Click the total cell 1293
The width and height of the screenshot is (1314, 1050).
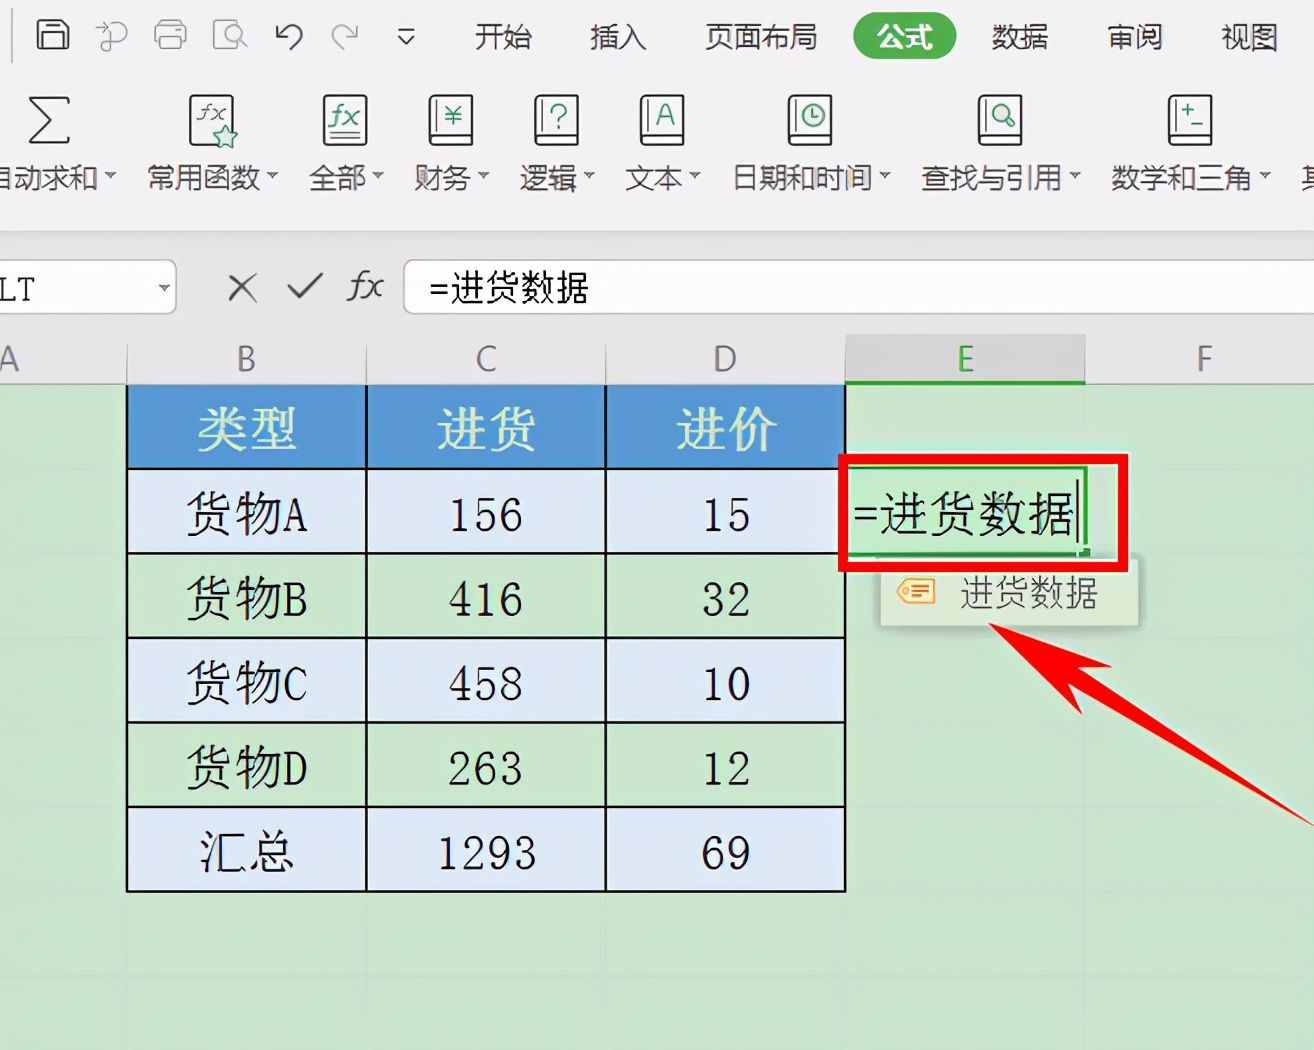point(486,850)
